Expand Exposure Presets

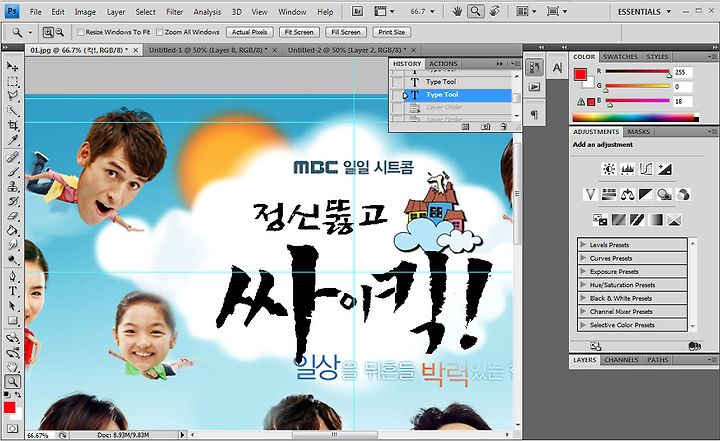pos(583,271)
